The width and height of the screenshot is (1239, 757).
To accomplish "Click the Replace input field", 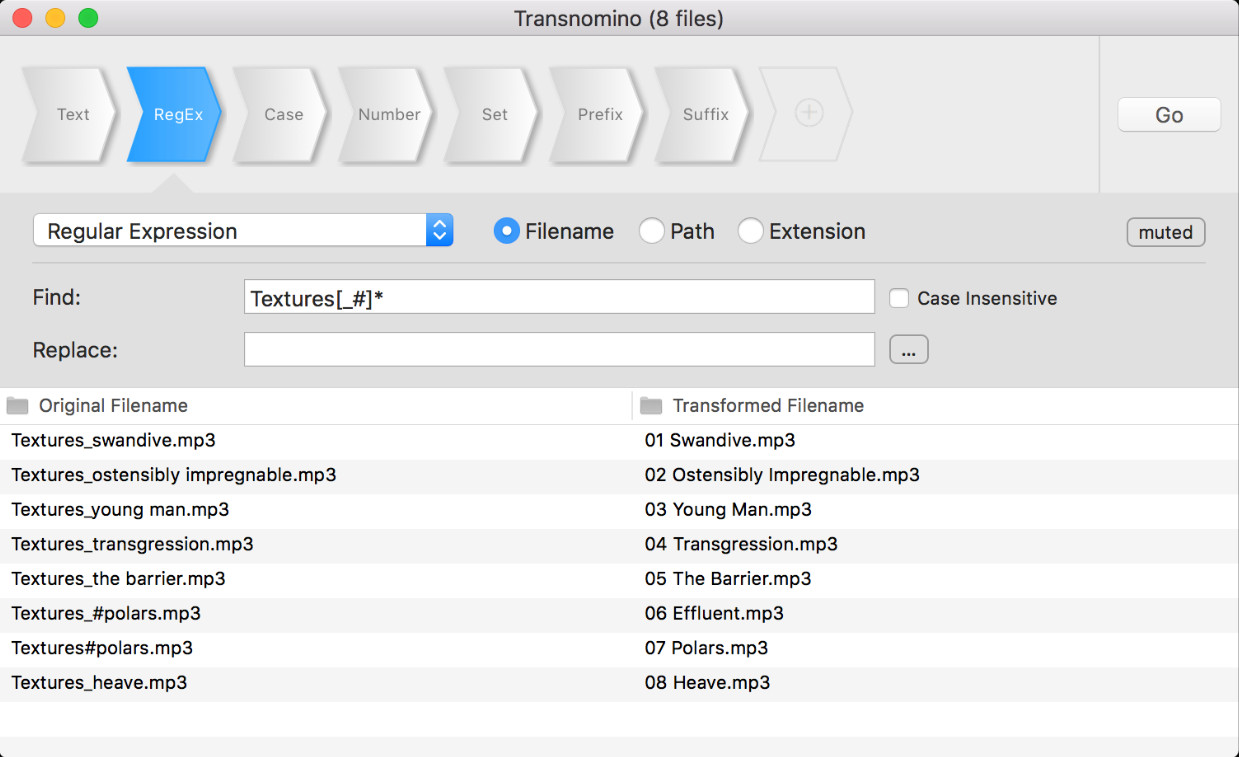I will coord(559,350).
